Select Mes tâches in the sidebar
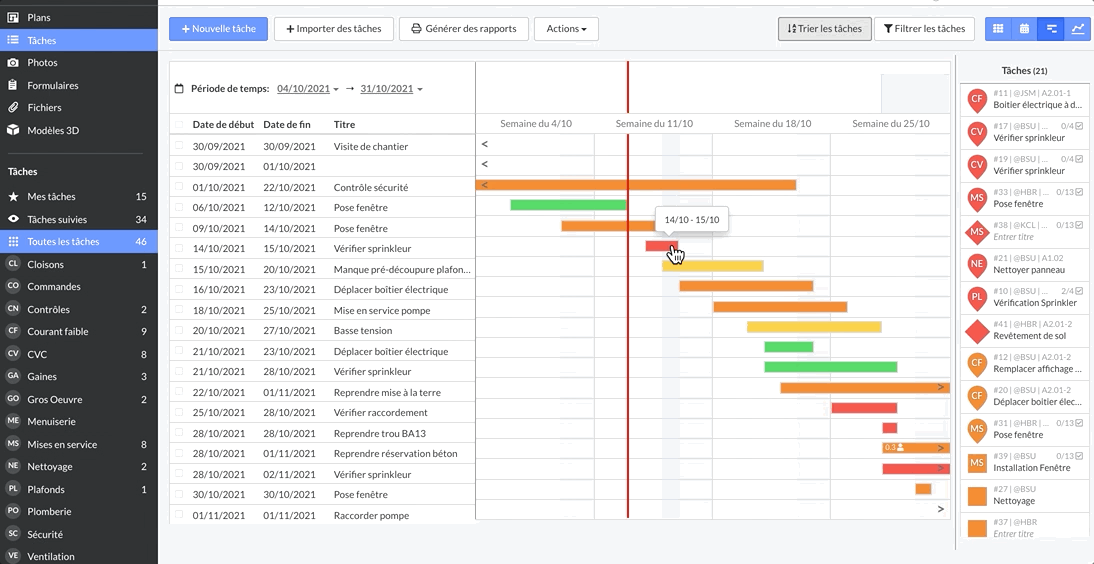The width and height of the screenshot is (1094, 564). [51, 197]
